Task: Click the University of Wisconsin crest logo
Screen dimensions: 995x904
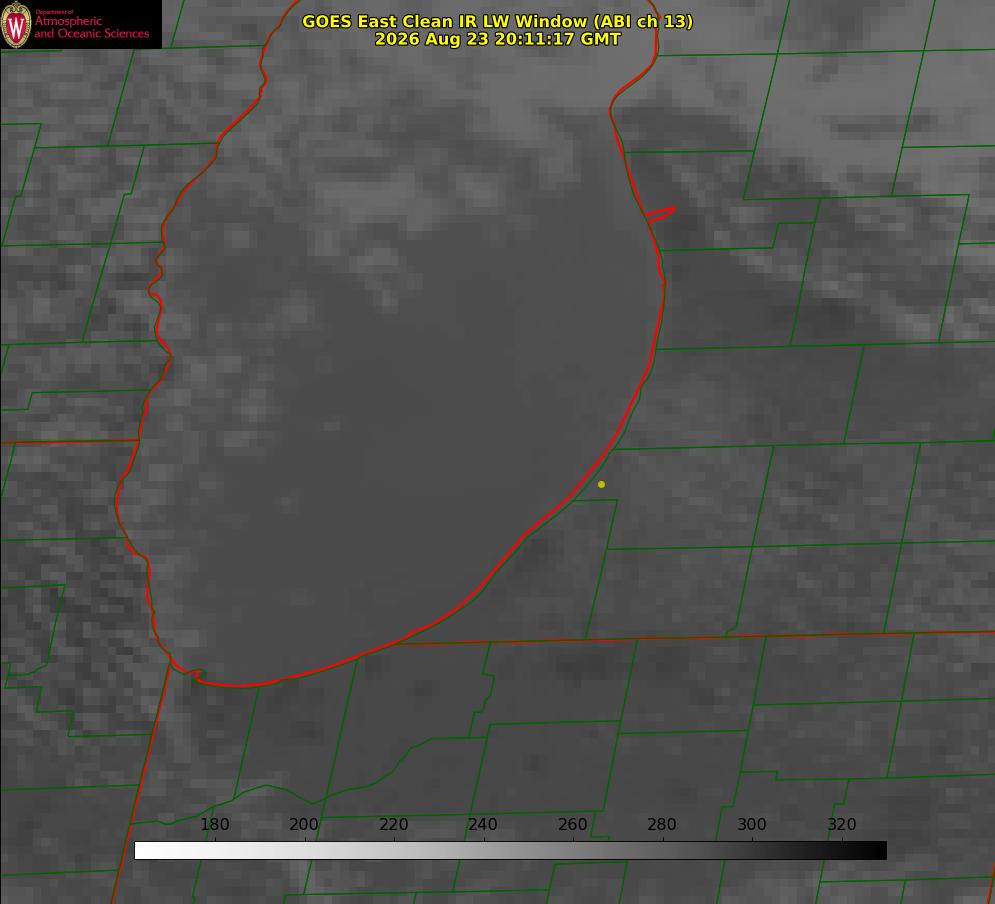Action: [x=16, y=24]
